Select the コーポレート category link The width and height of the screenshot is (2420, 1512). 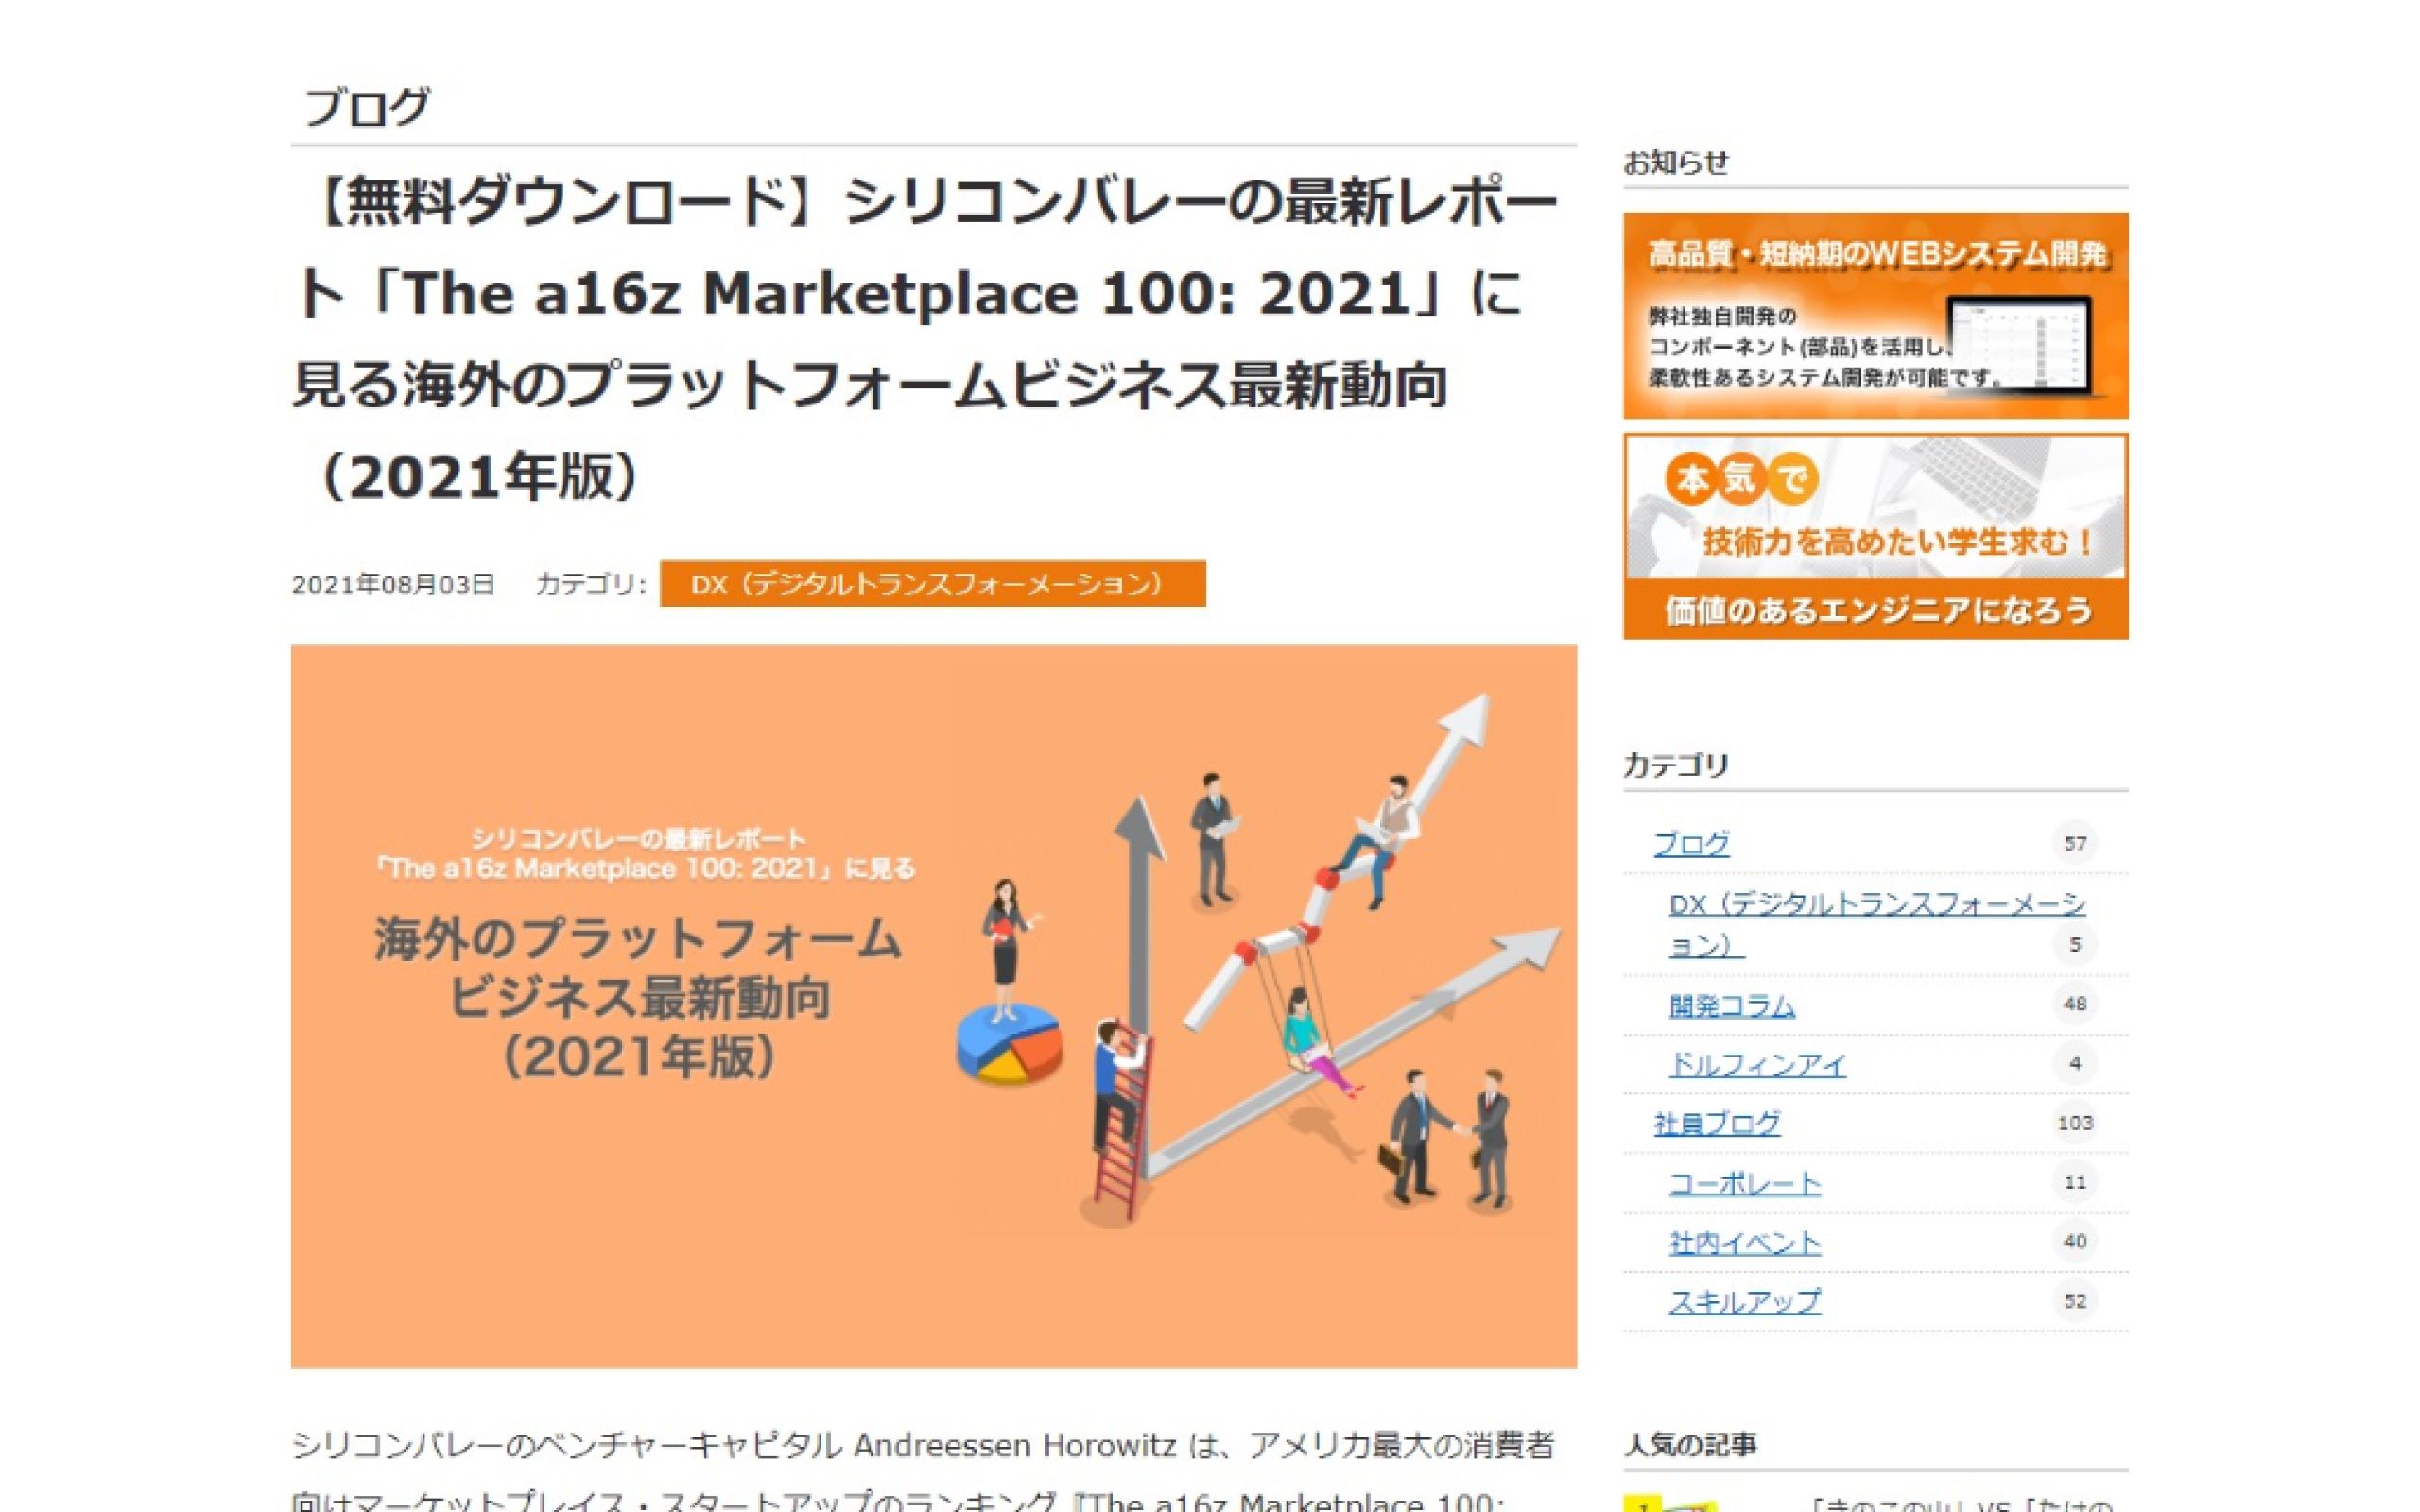(x=1744, y=1183)
